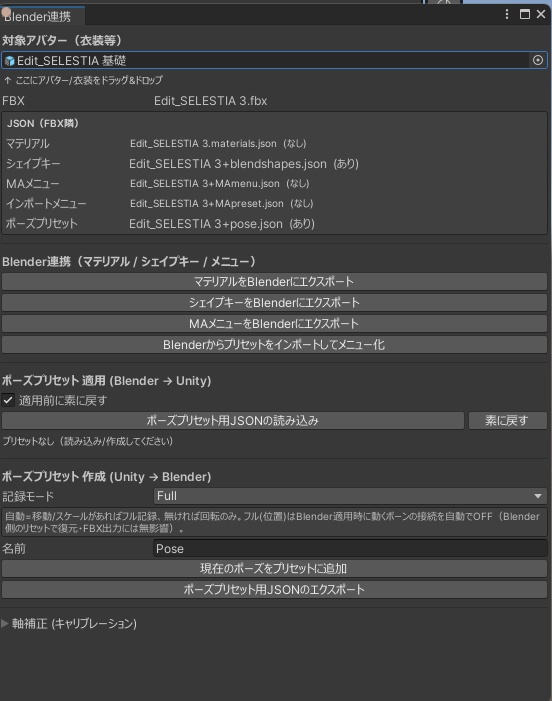The image size is (552, 701).
Task: Close the Blender連携 window
Action: pos(541,14)
